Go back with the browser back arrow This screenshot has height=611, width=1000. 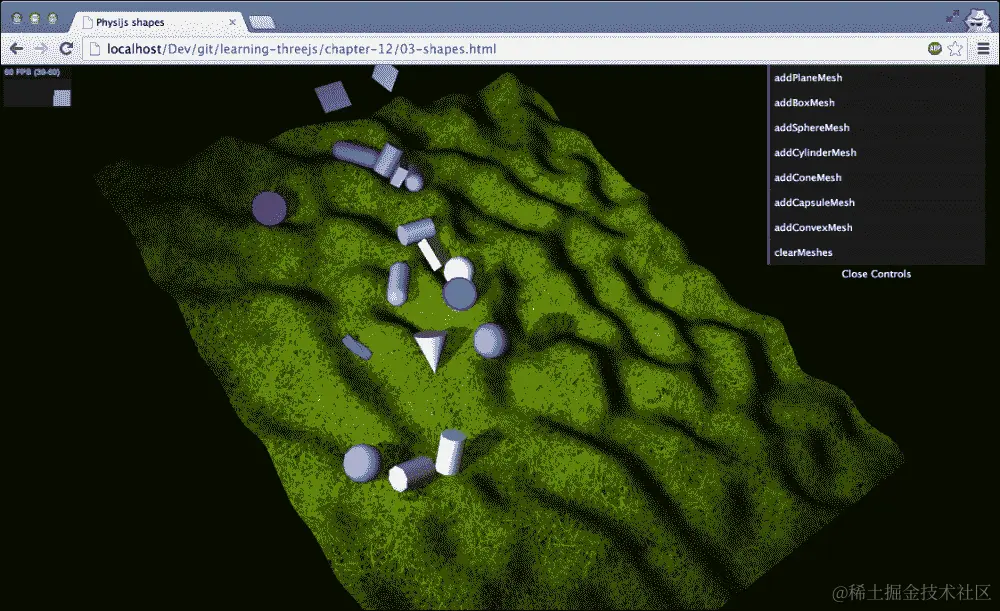coord(16,48)
